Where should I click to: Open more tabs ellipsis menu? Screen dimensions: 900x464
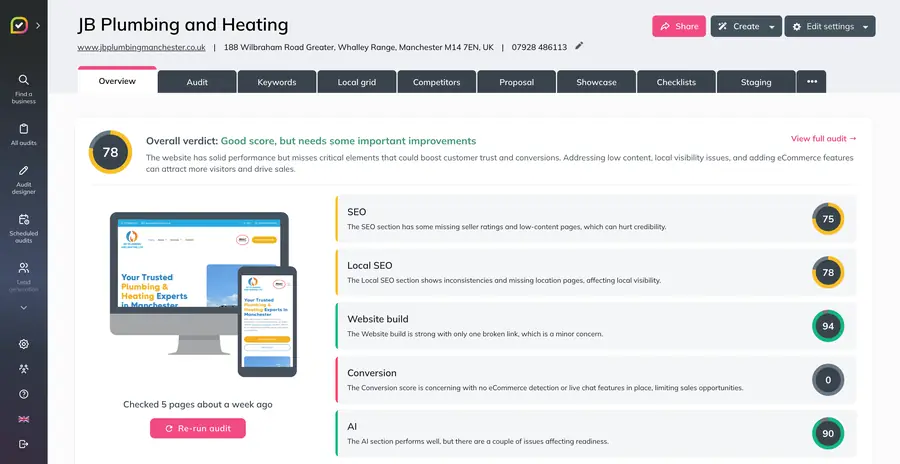coord(812,82)
